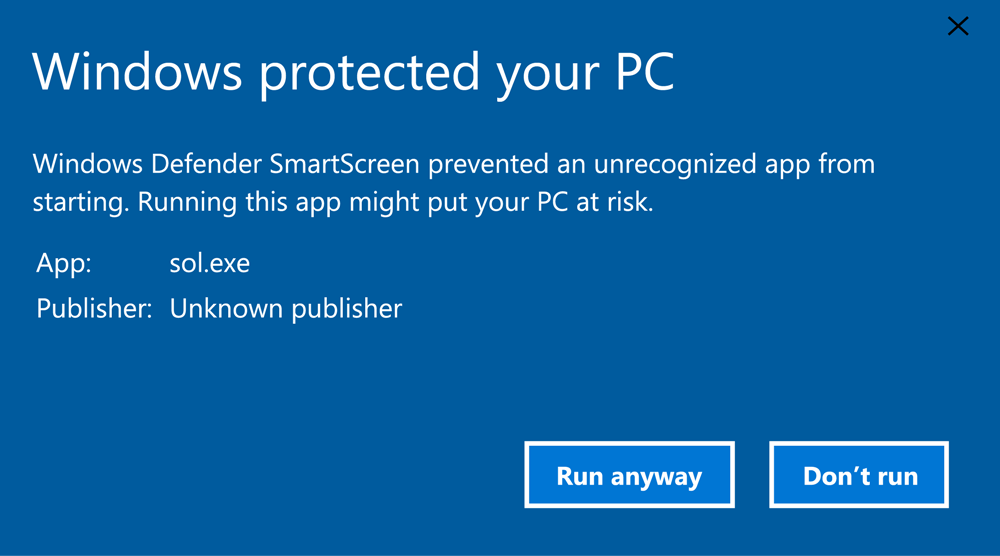Click the Run anyway button
This screenshot has width=1000, height=556.
629,475
